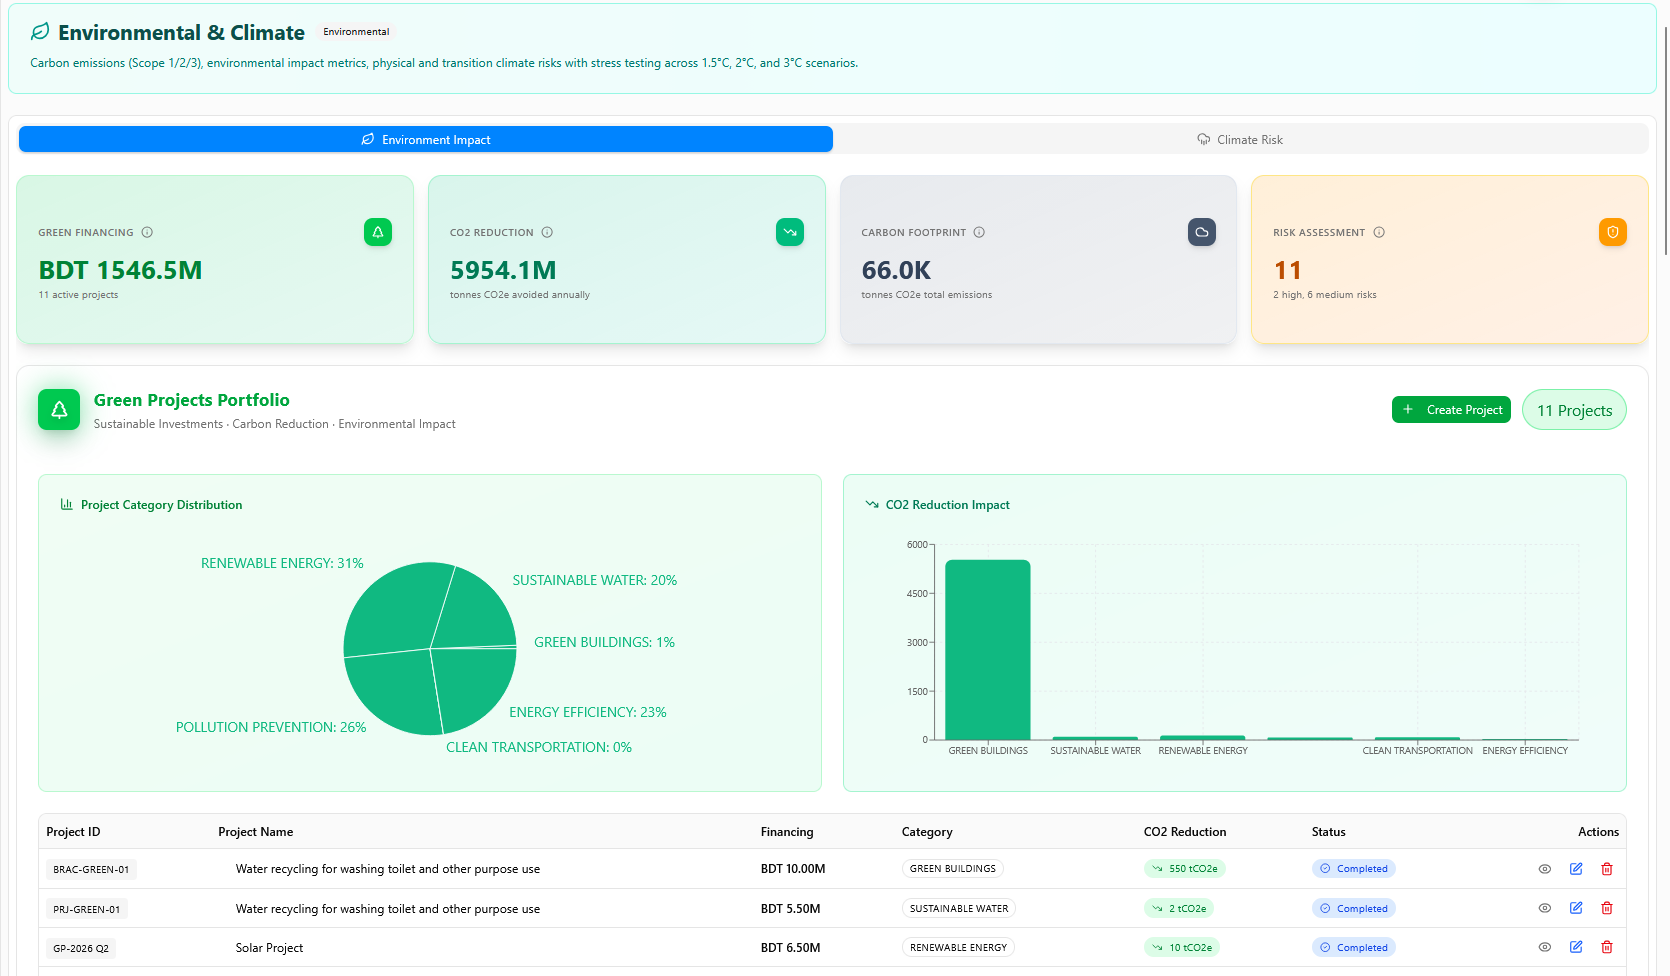This screenshot has height=976, width=1670.
Task: Click the info icon beside Green Financing
Action: (x=147, y=233)
